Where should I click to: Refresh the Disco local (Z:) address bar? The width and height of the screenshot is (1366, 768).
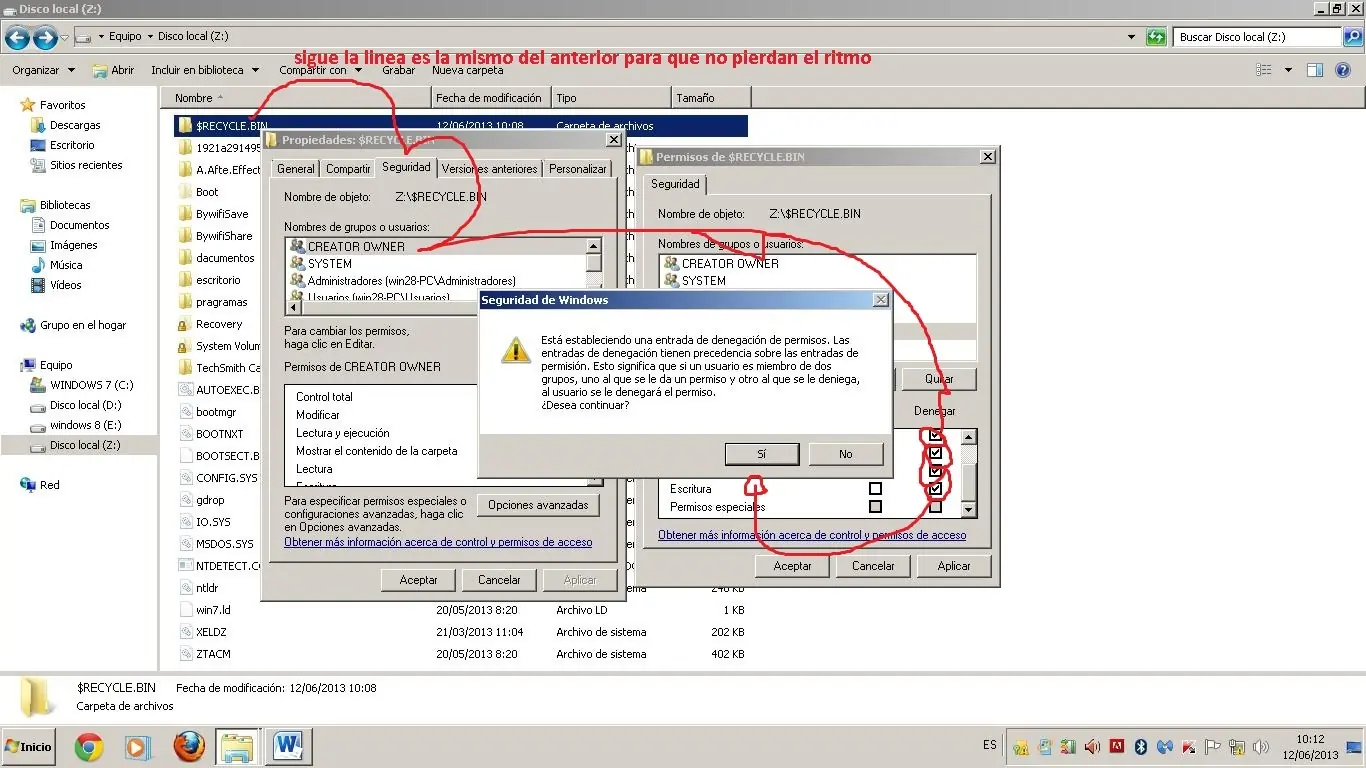(x=1156, y=37)
